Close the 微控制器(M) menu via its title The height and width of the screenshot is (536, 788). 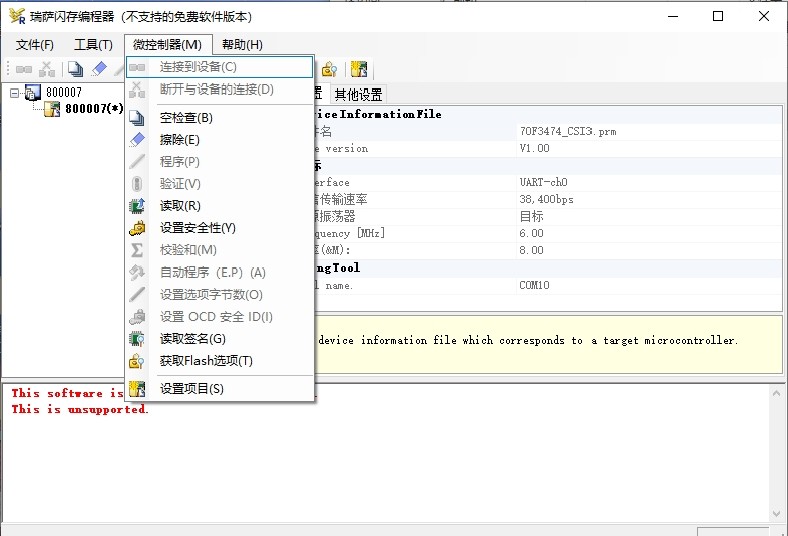click(x=167, y=45)
